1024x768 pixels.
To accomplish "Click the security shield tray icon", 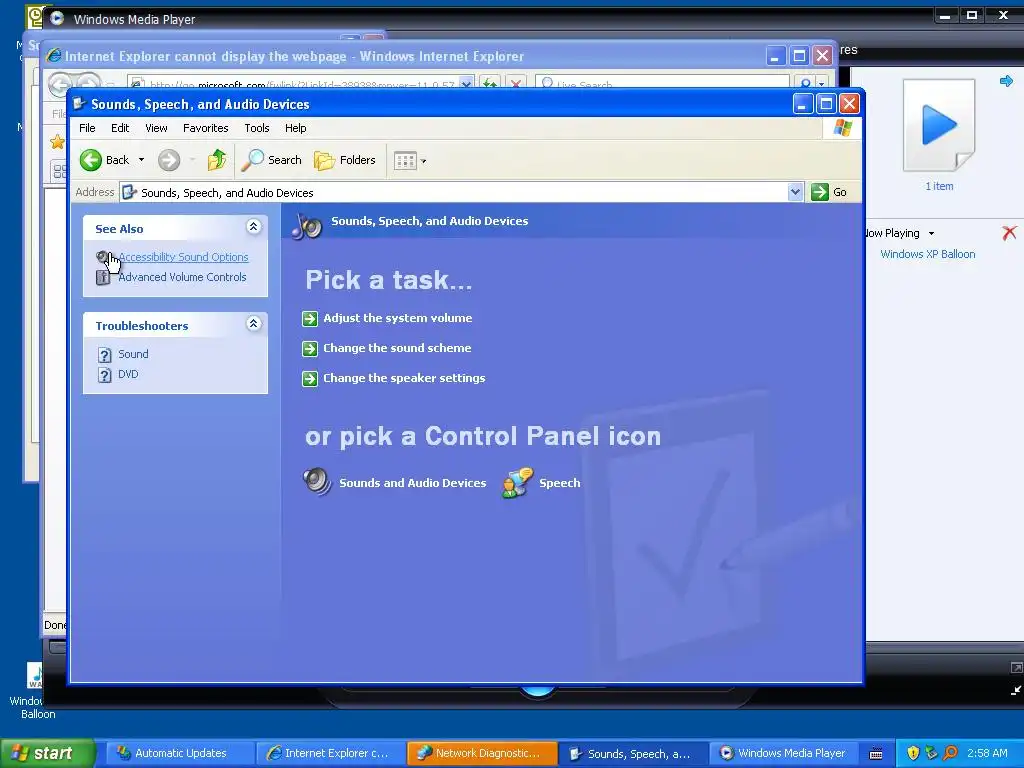I will tap(913, 753).
